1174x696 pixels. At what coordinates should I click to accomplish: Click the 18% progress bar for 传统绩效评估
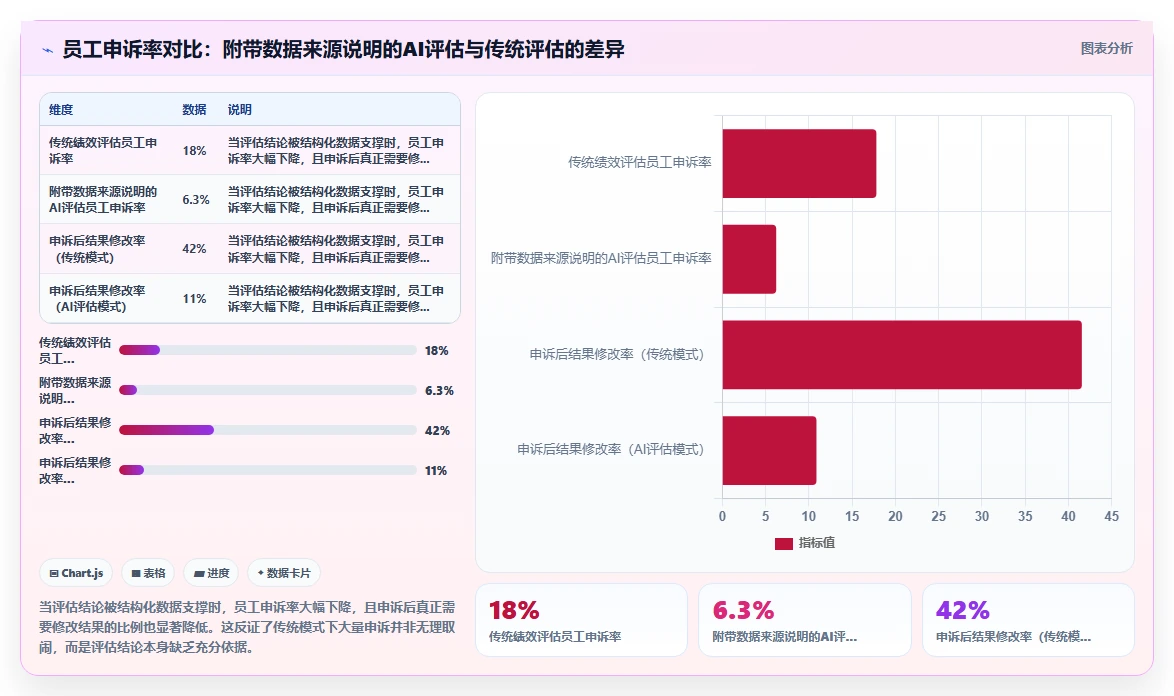(x=267, y=350)
